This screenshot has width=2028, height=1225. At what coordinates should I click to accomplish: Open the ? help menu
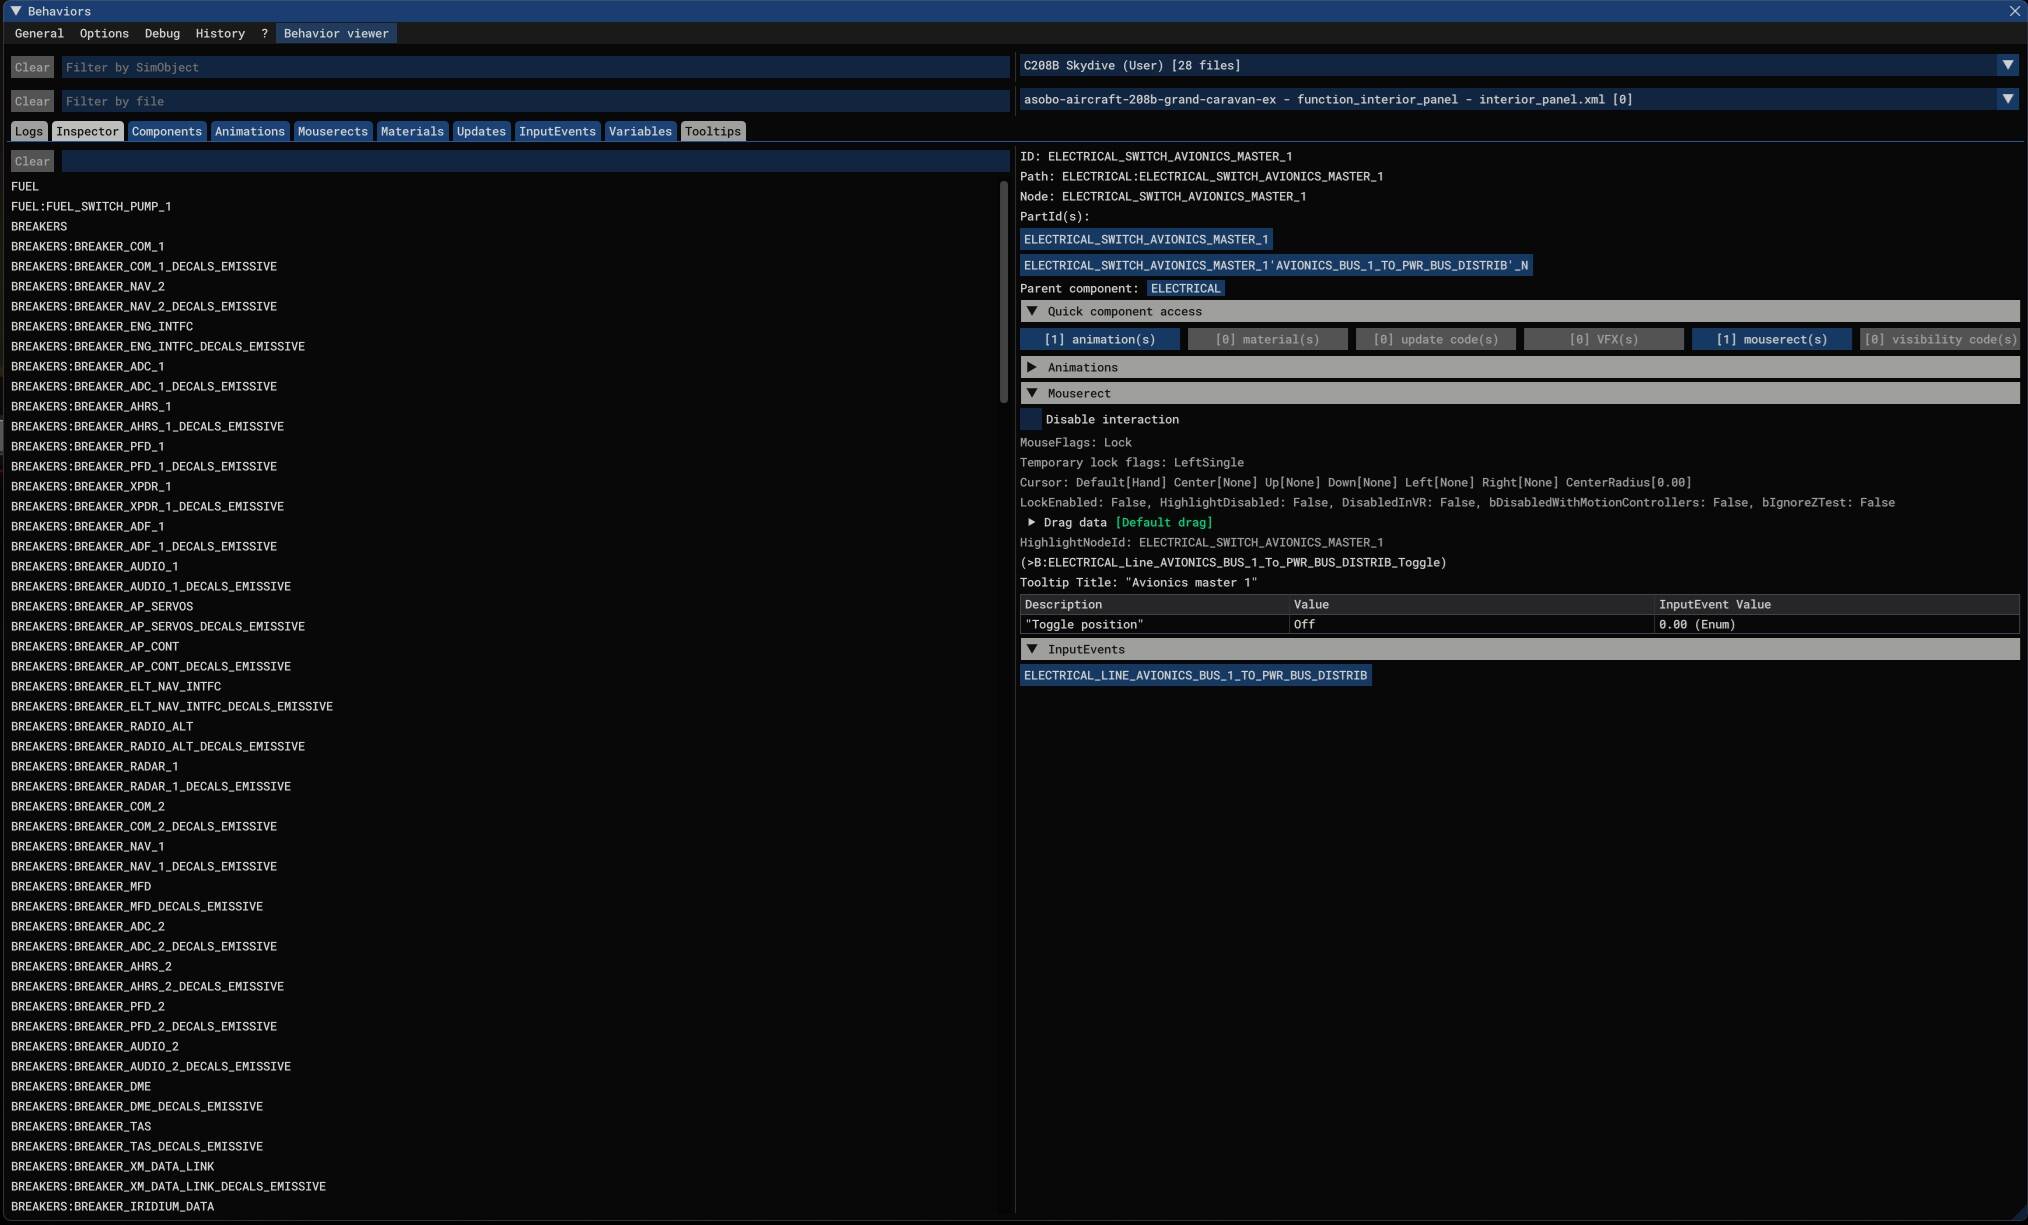coord(264,34)
